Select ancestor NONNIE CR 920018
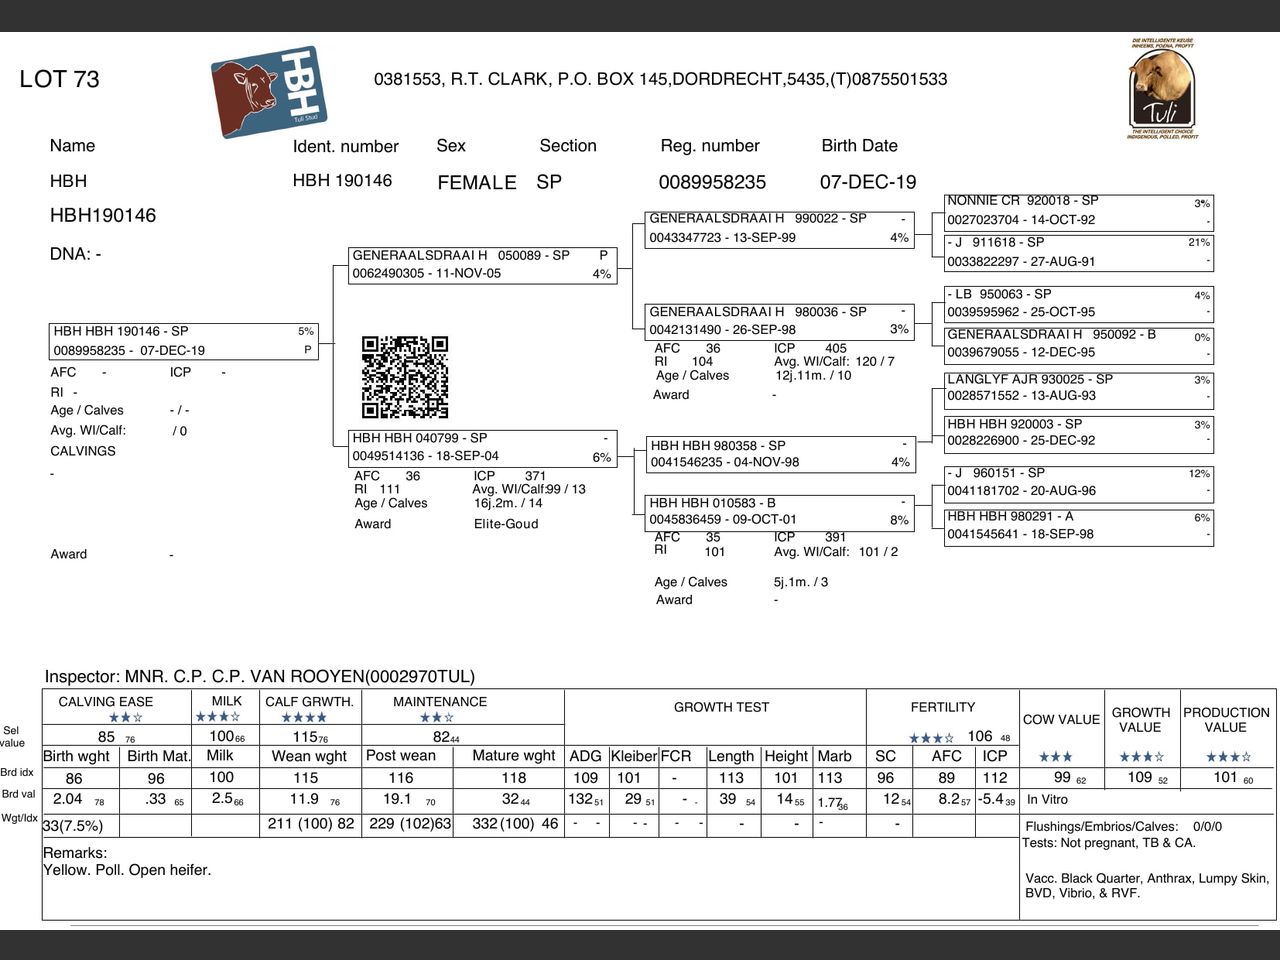1280x960 pixels. pos(1079,211)
